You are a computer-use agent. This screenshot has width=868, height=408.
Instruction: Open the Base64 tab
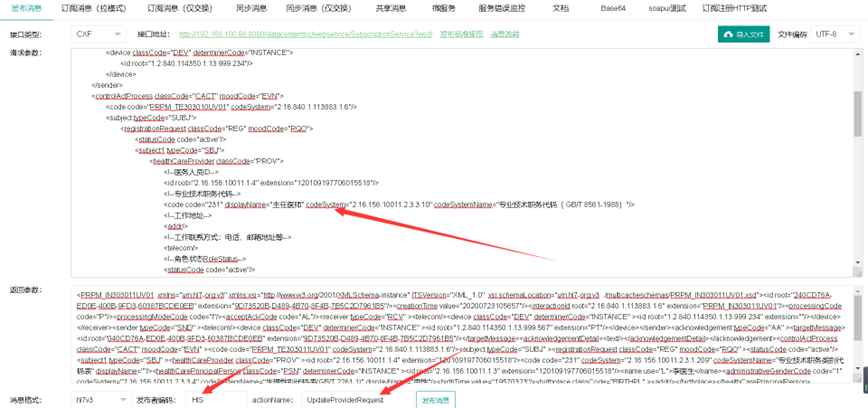(613, 9)
